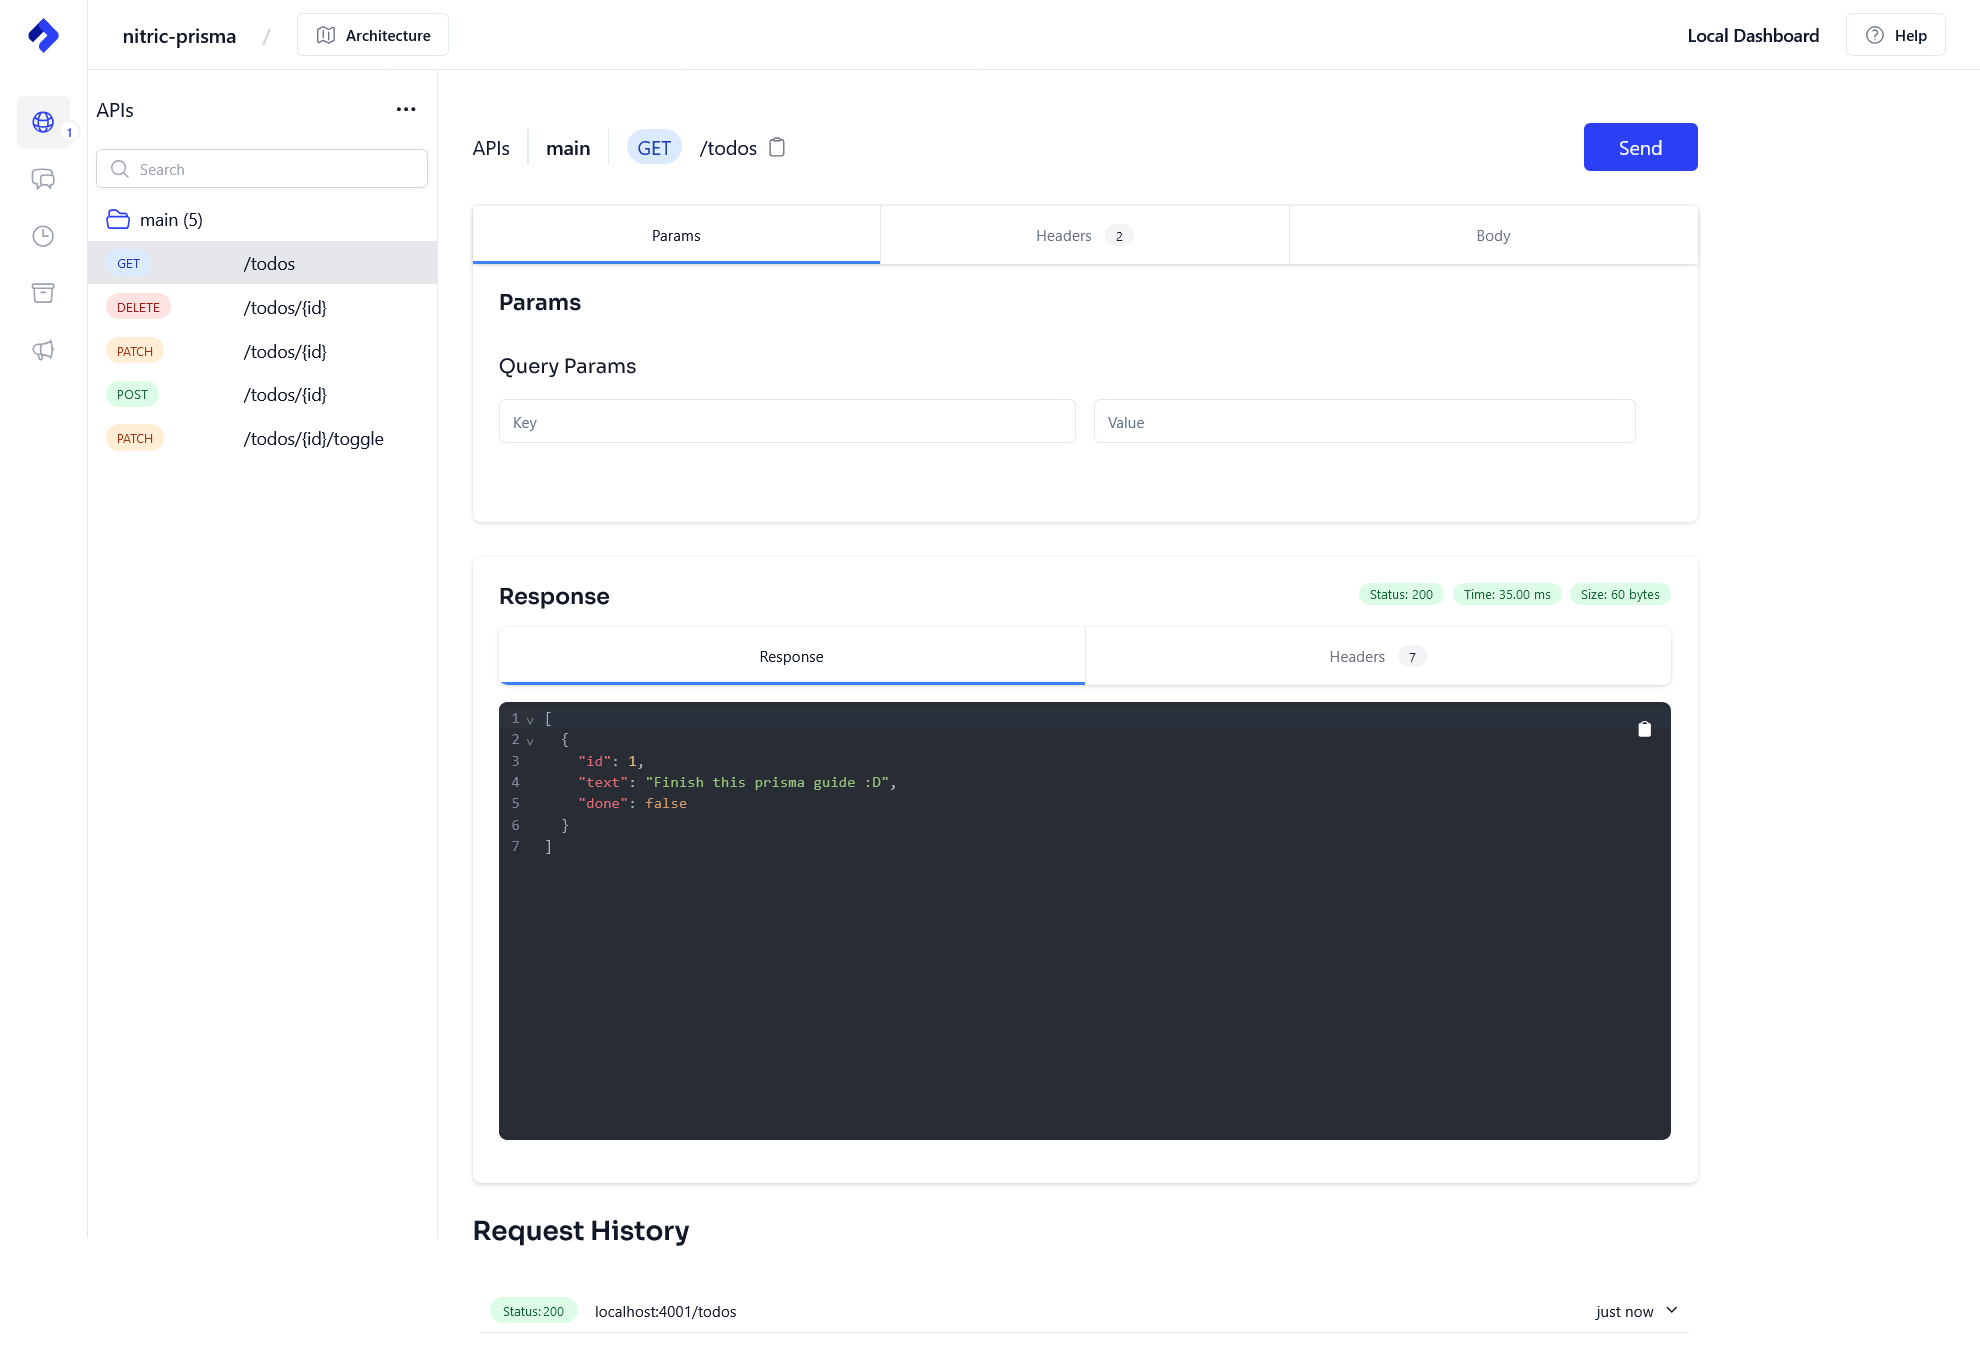Click the Send button

pyautogui.click(x=1639, y=147)
